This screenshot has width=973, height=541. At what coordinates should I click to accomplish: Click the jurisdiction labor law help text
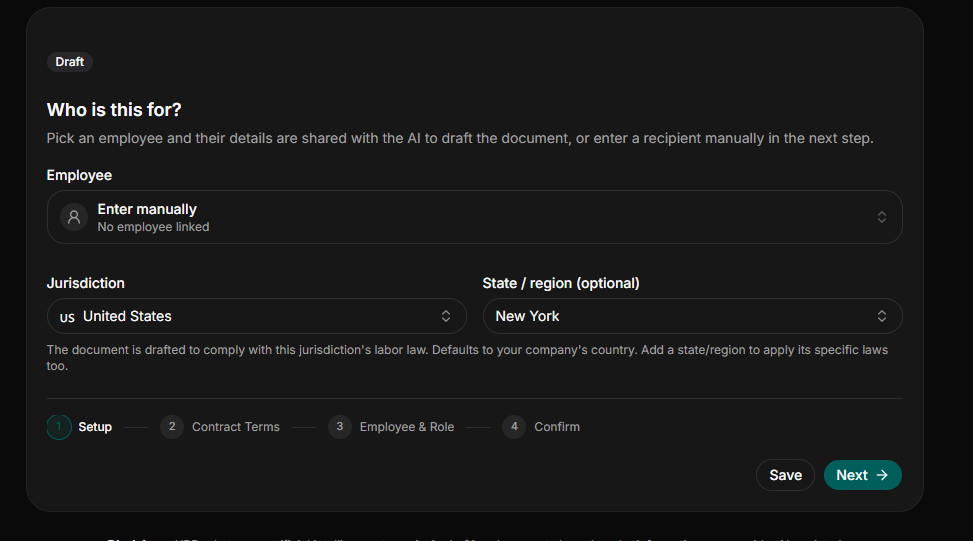(467, 358)
